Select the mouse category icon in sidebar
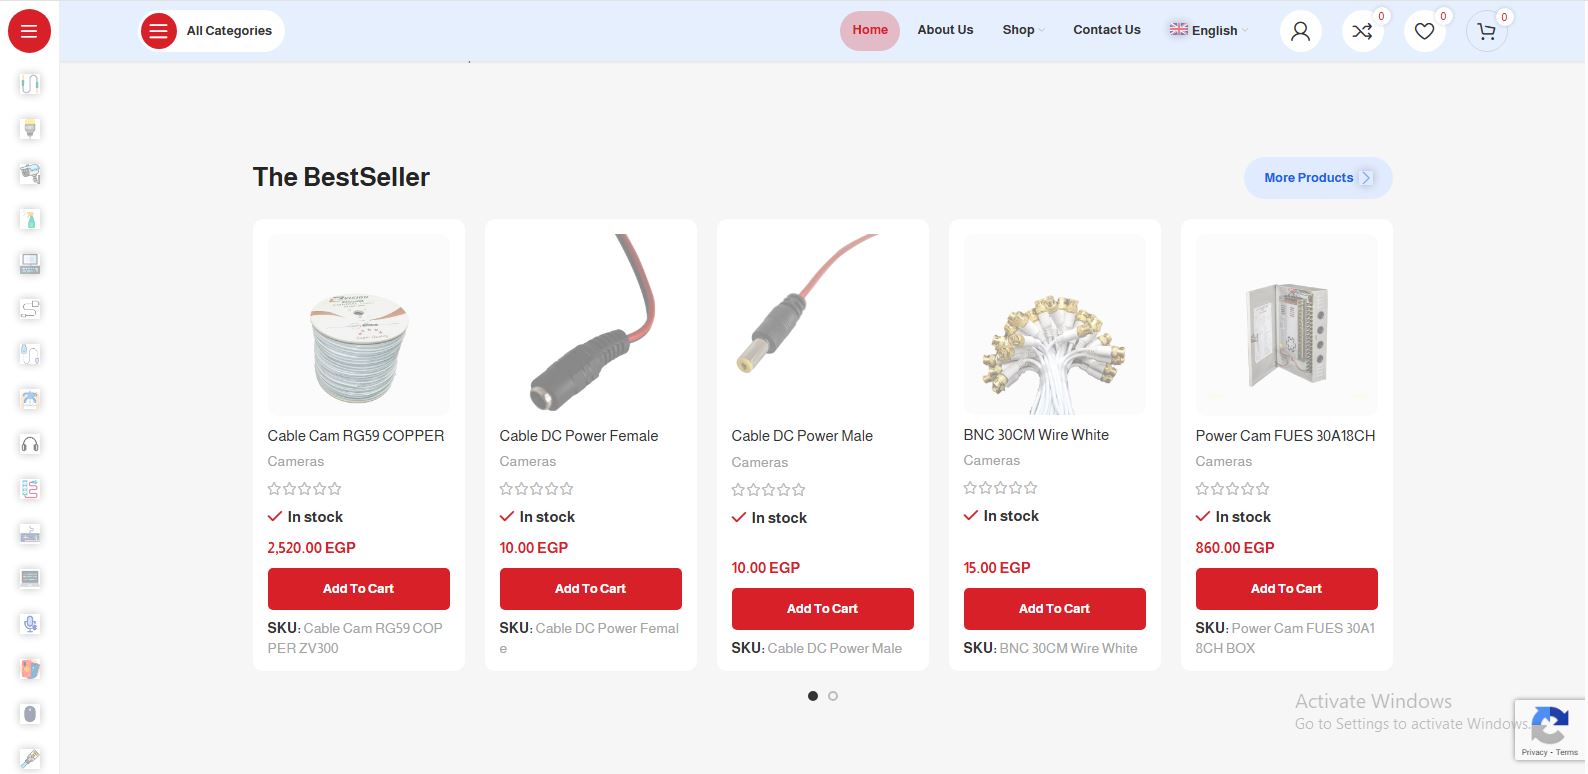 (30, 714)
